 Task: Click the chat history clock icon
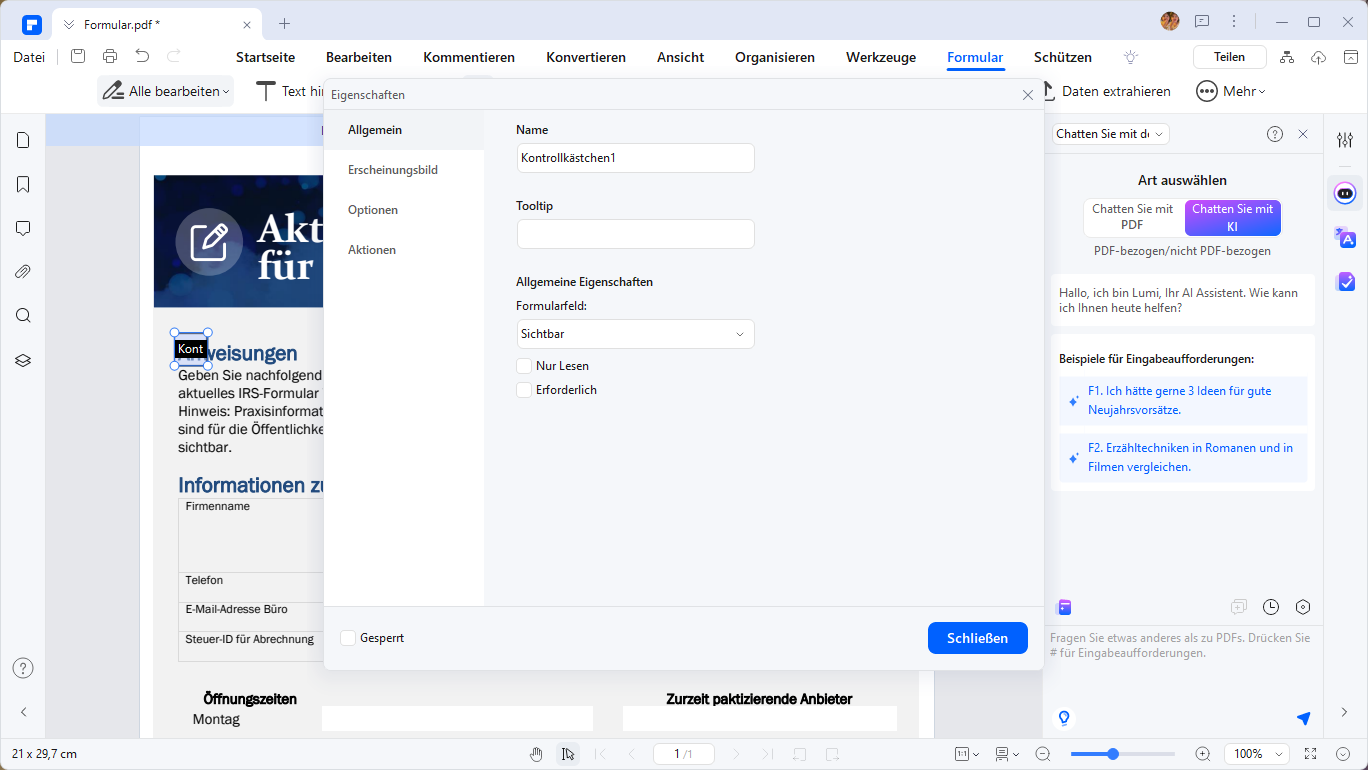pos(1271,607)
